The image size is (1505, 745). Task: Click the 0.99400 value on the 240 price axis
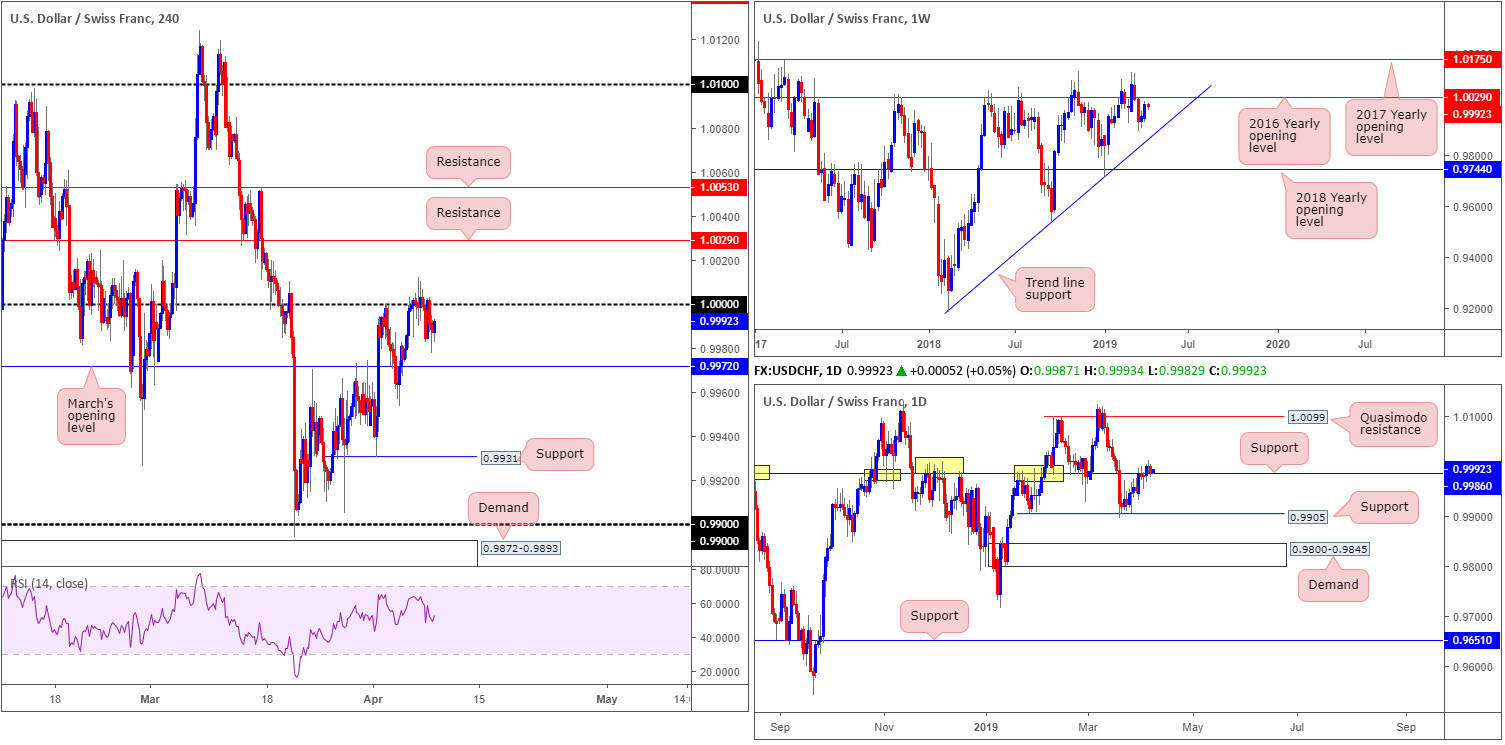[x=720, y=437]
